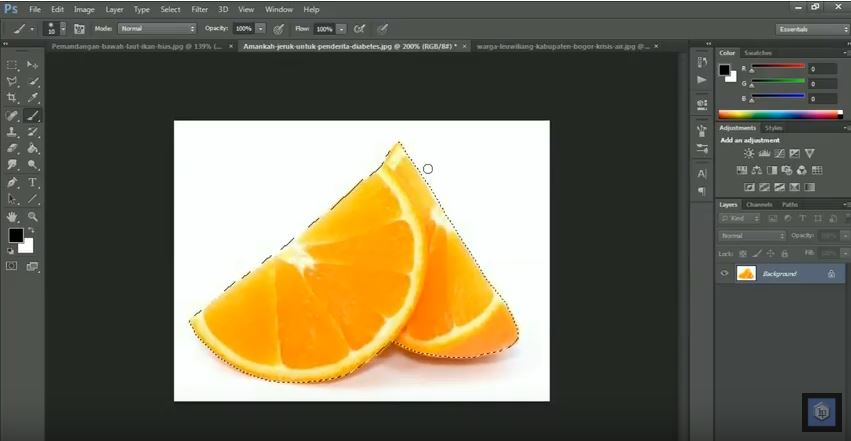Select the Move tool
Image resolution: width=851 pixels, height=441 pixels.
[33, 65]
